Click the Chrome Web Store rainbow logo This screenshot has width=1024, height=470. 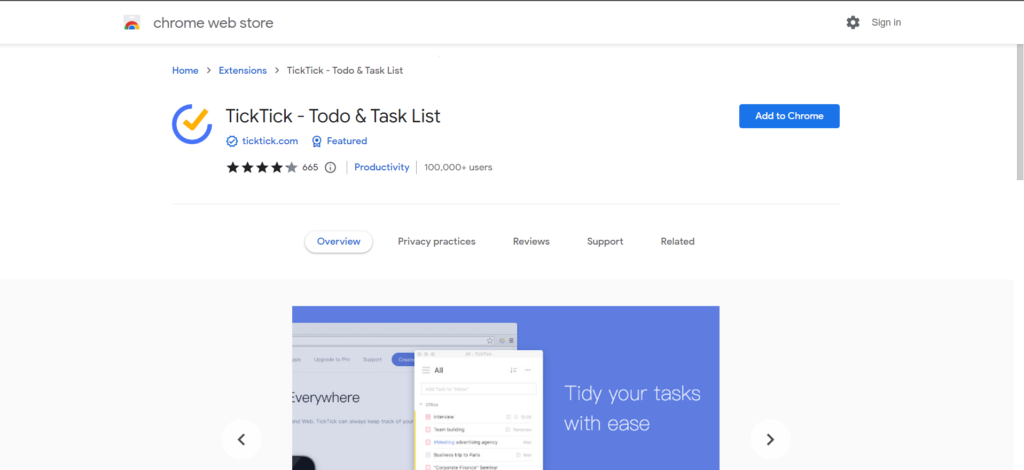[131, 23]
